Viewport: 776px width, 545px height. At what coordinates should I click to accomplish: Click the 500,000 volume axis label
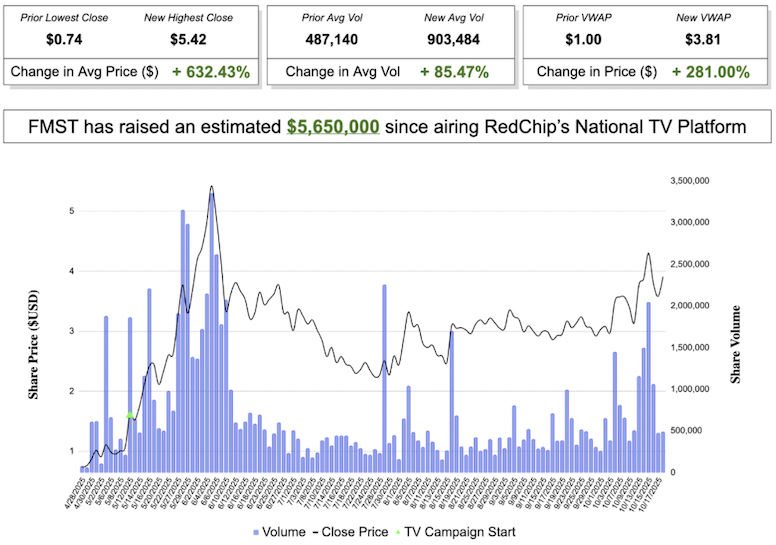[686, 431]
